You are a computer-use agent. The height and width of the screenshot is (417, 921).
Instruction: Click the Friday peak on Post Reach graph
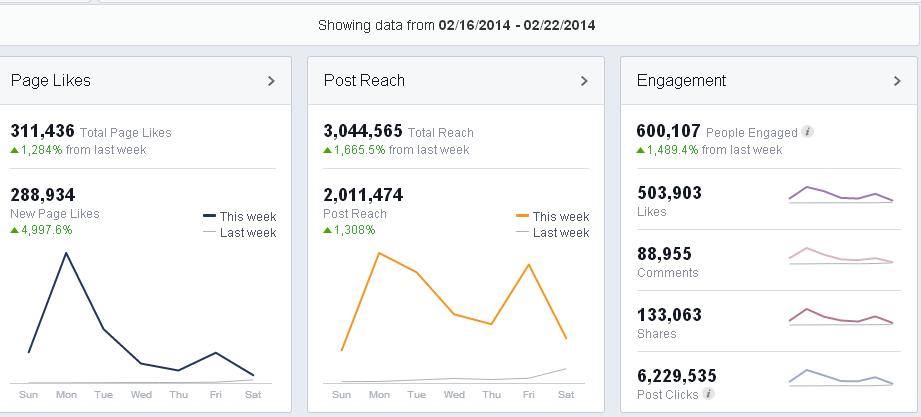529,265
